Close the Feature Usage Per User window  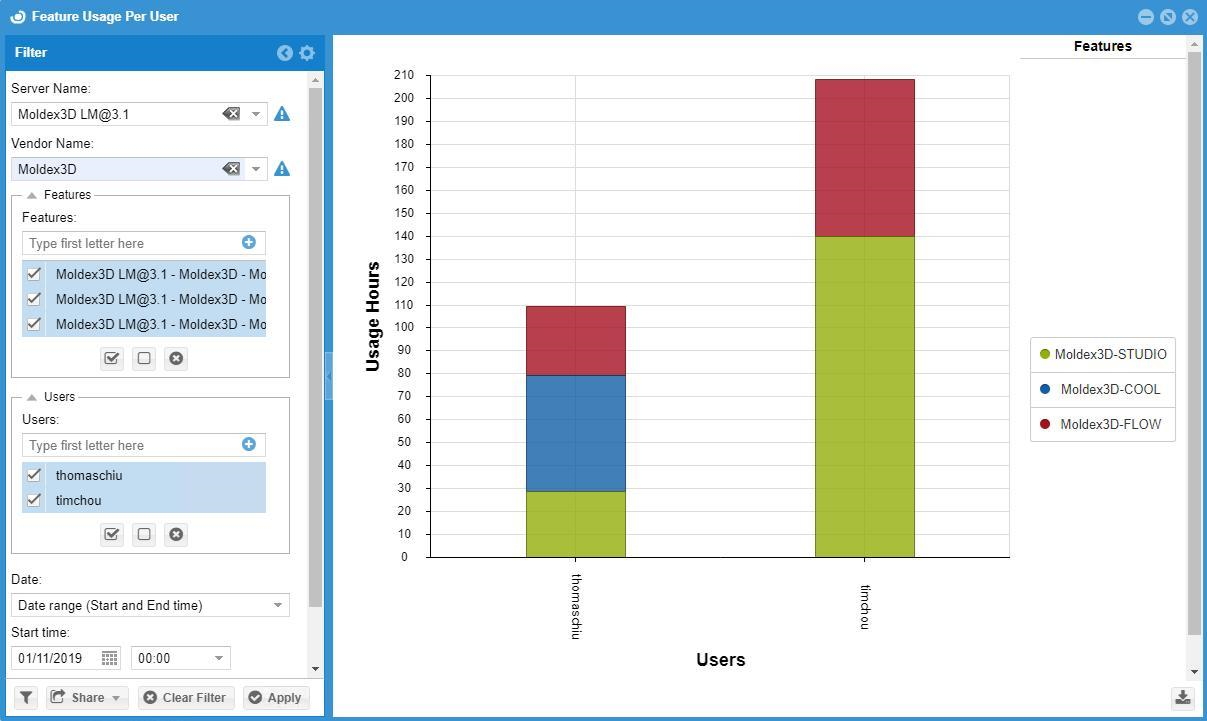click(x=1190, y=17)
